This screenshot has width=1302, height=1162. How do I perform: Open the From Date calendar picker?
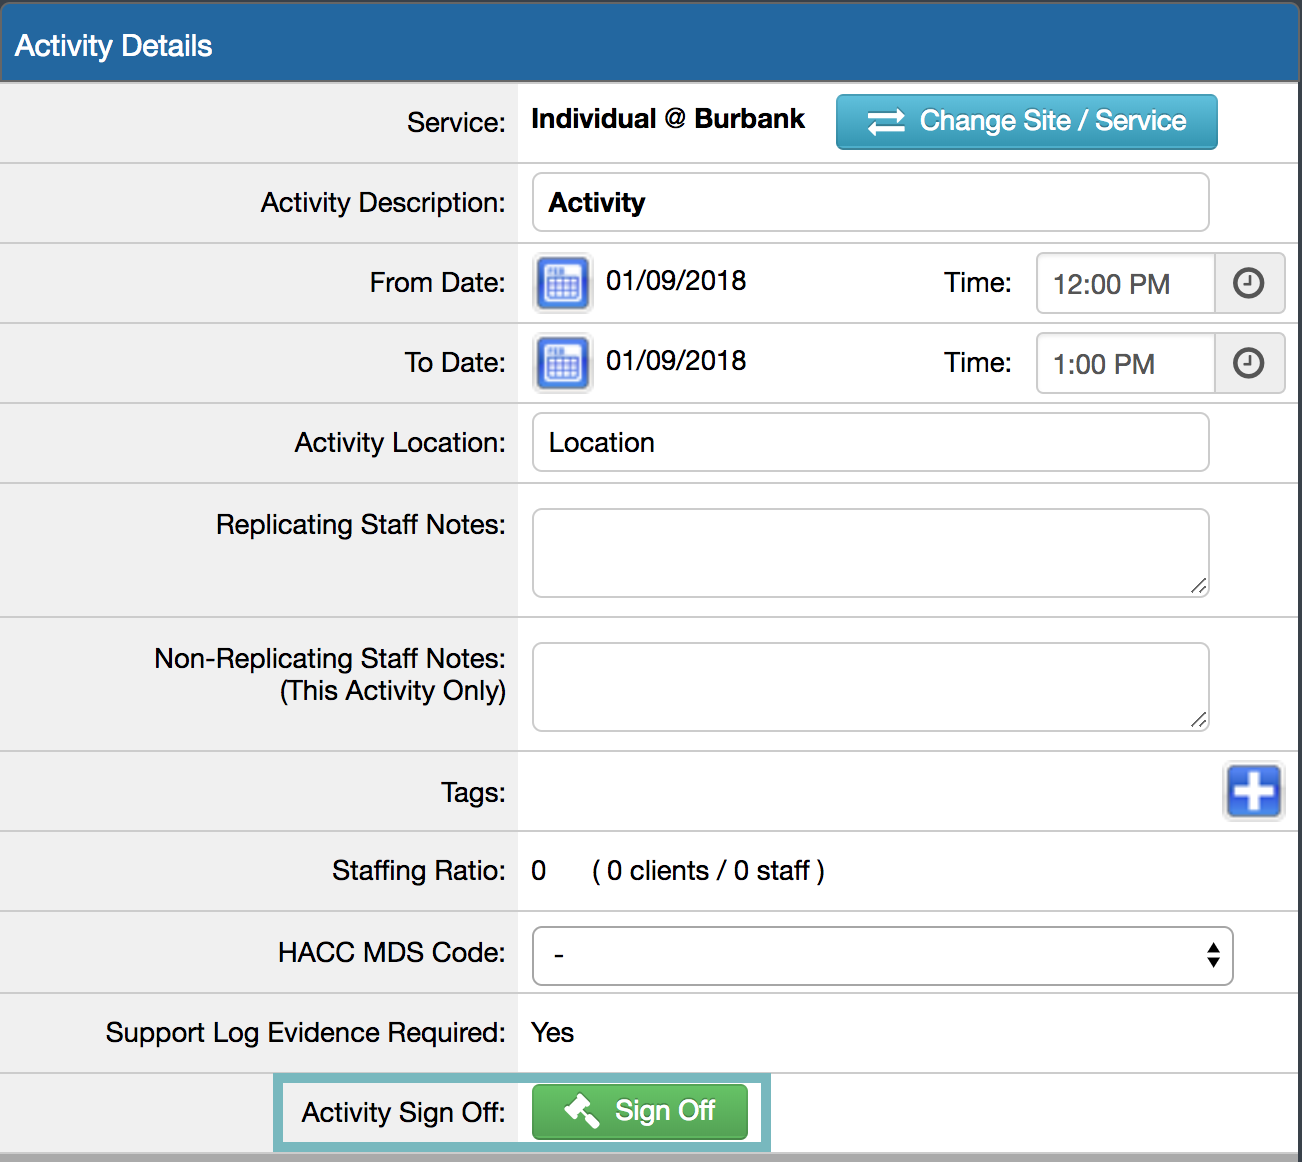(562, 283)
